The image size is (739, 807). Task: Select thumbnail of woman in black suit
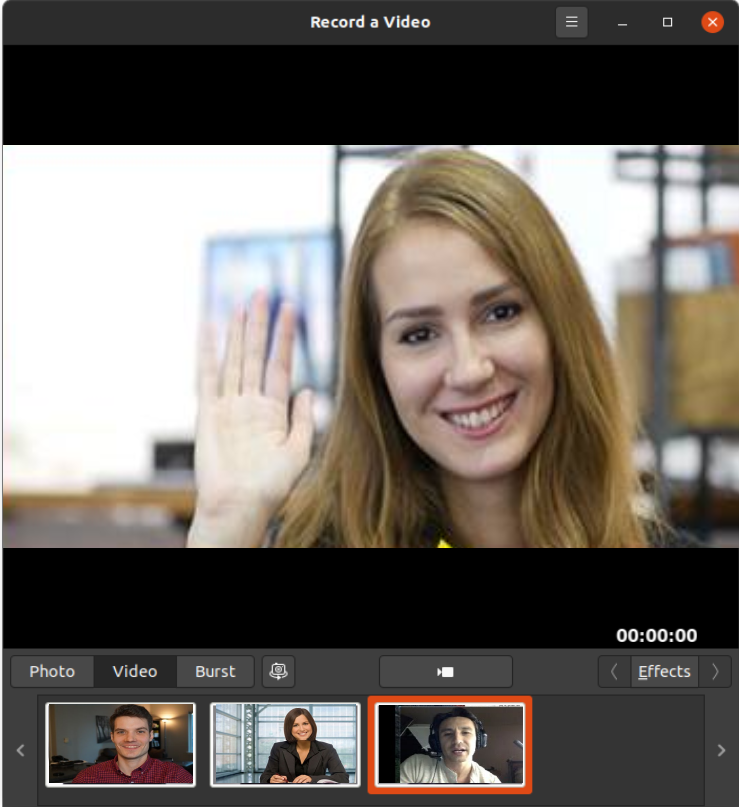[x=285, y=744]
